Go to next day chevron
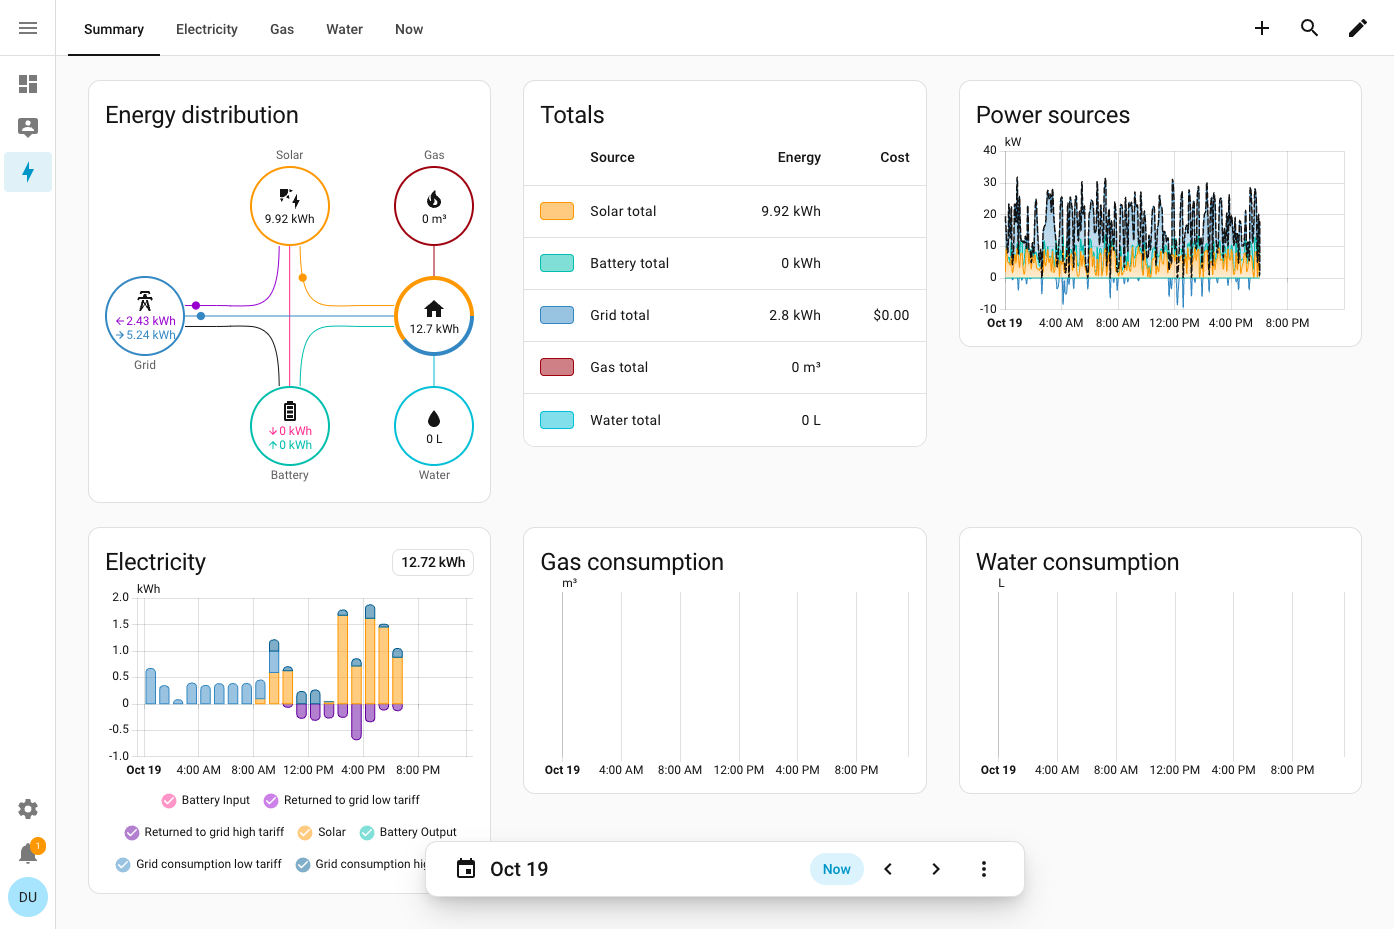1394x929 pixels. tap(936, 869)
